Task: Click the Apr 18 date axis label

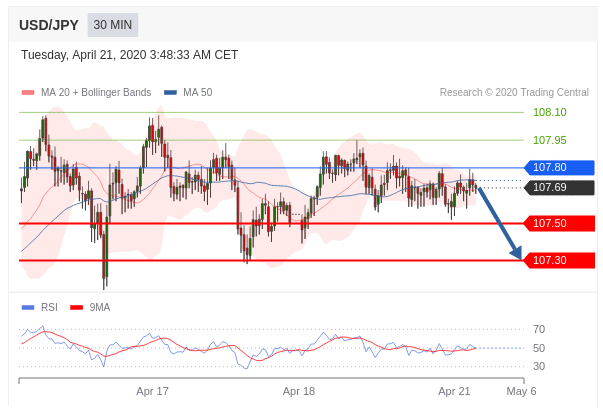Action: [x=299, y=392]
